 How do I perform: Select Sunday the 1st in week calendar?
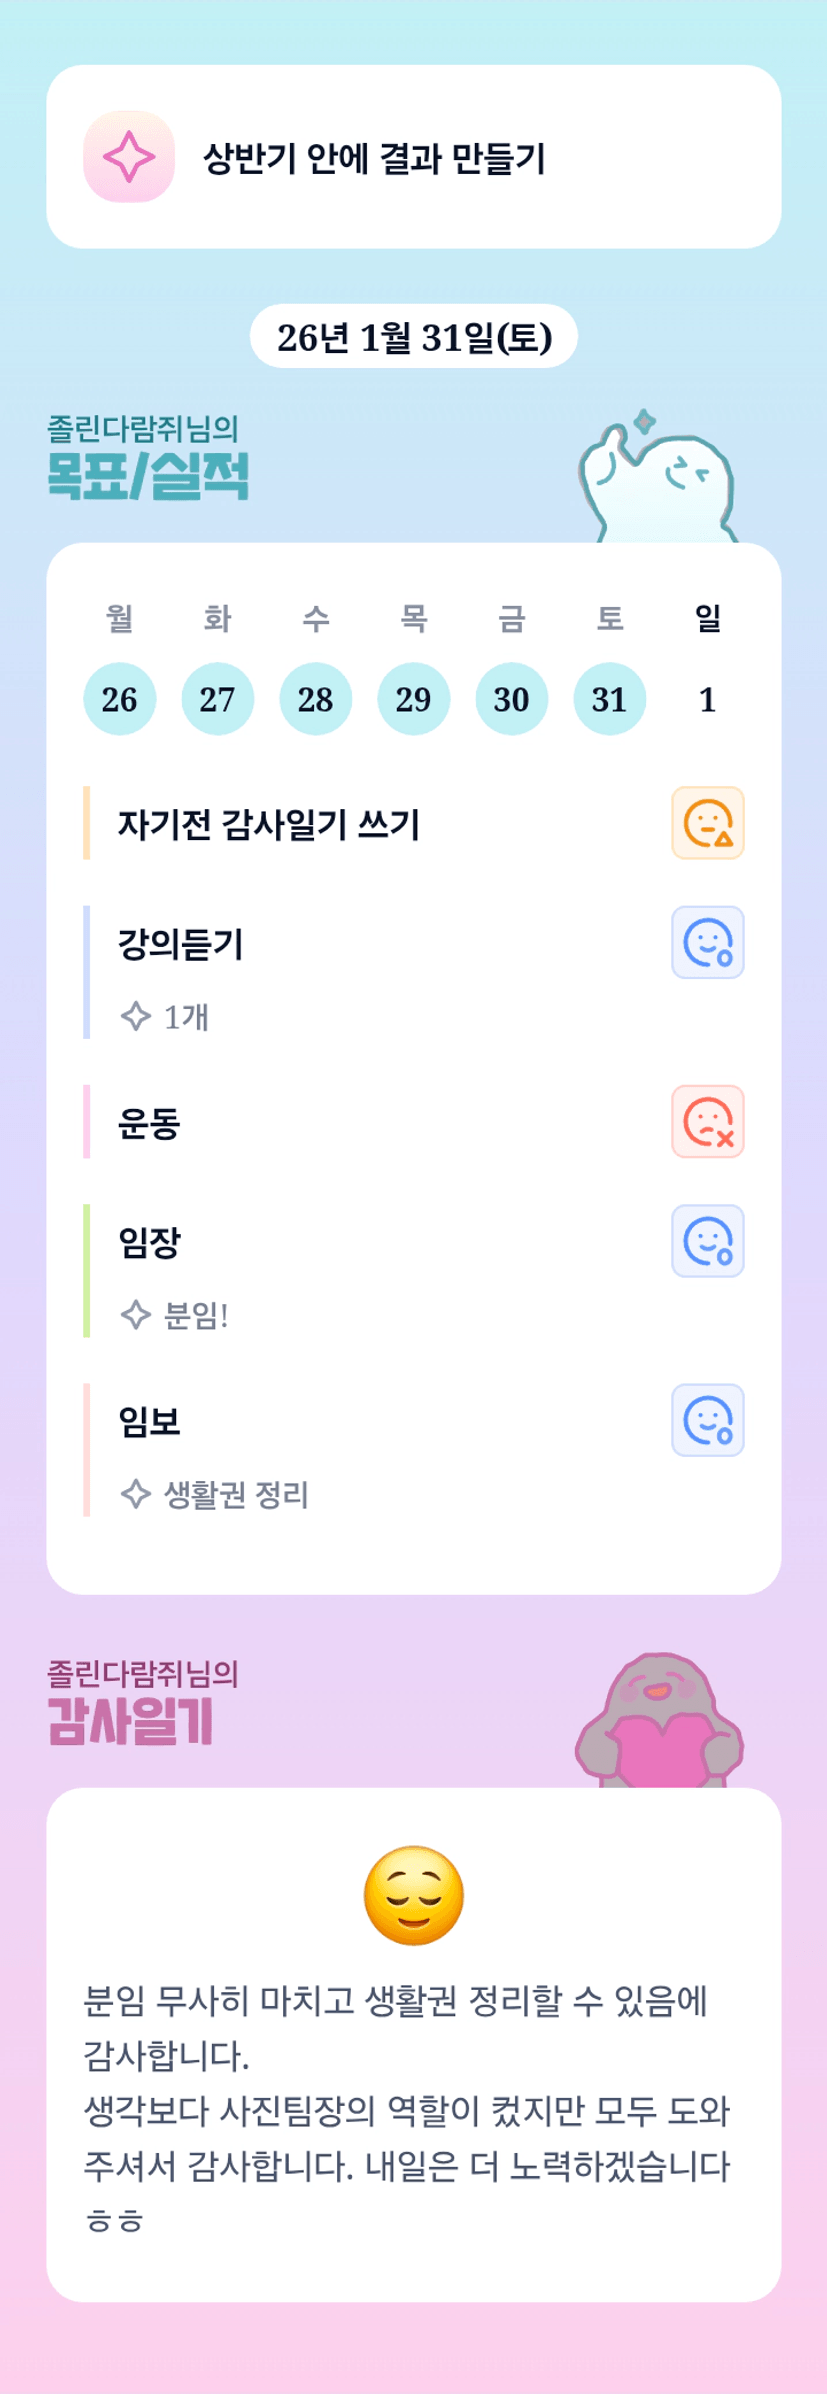tap(707, 699)
